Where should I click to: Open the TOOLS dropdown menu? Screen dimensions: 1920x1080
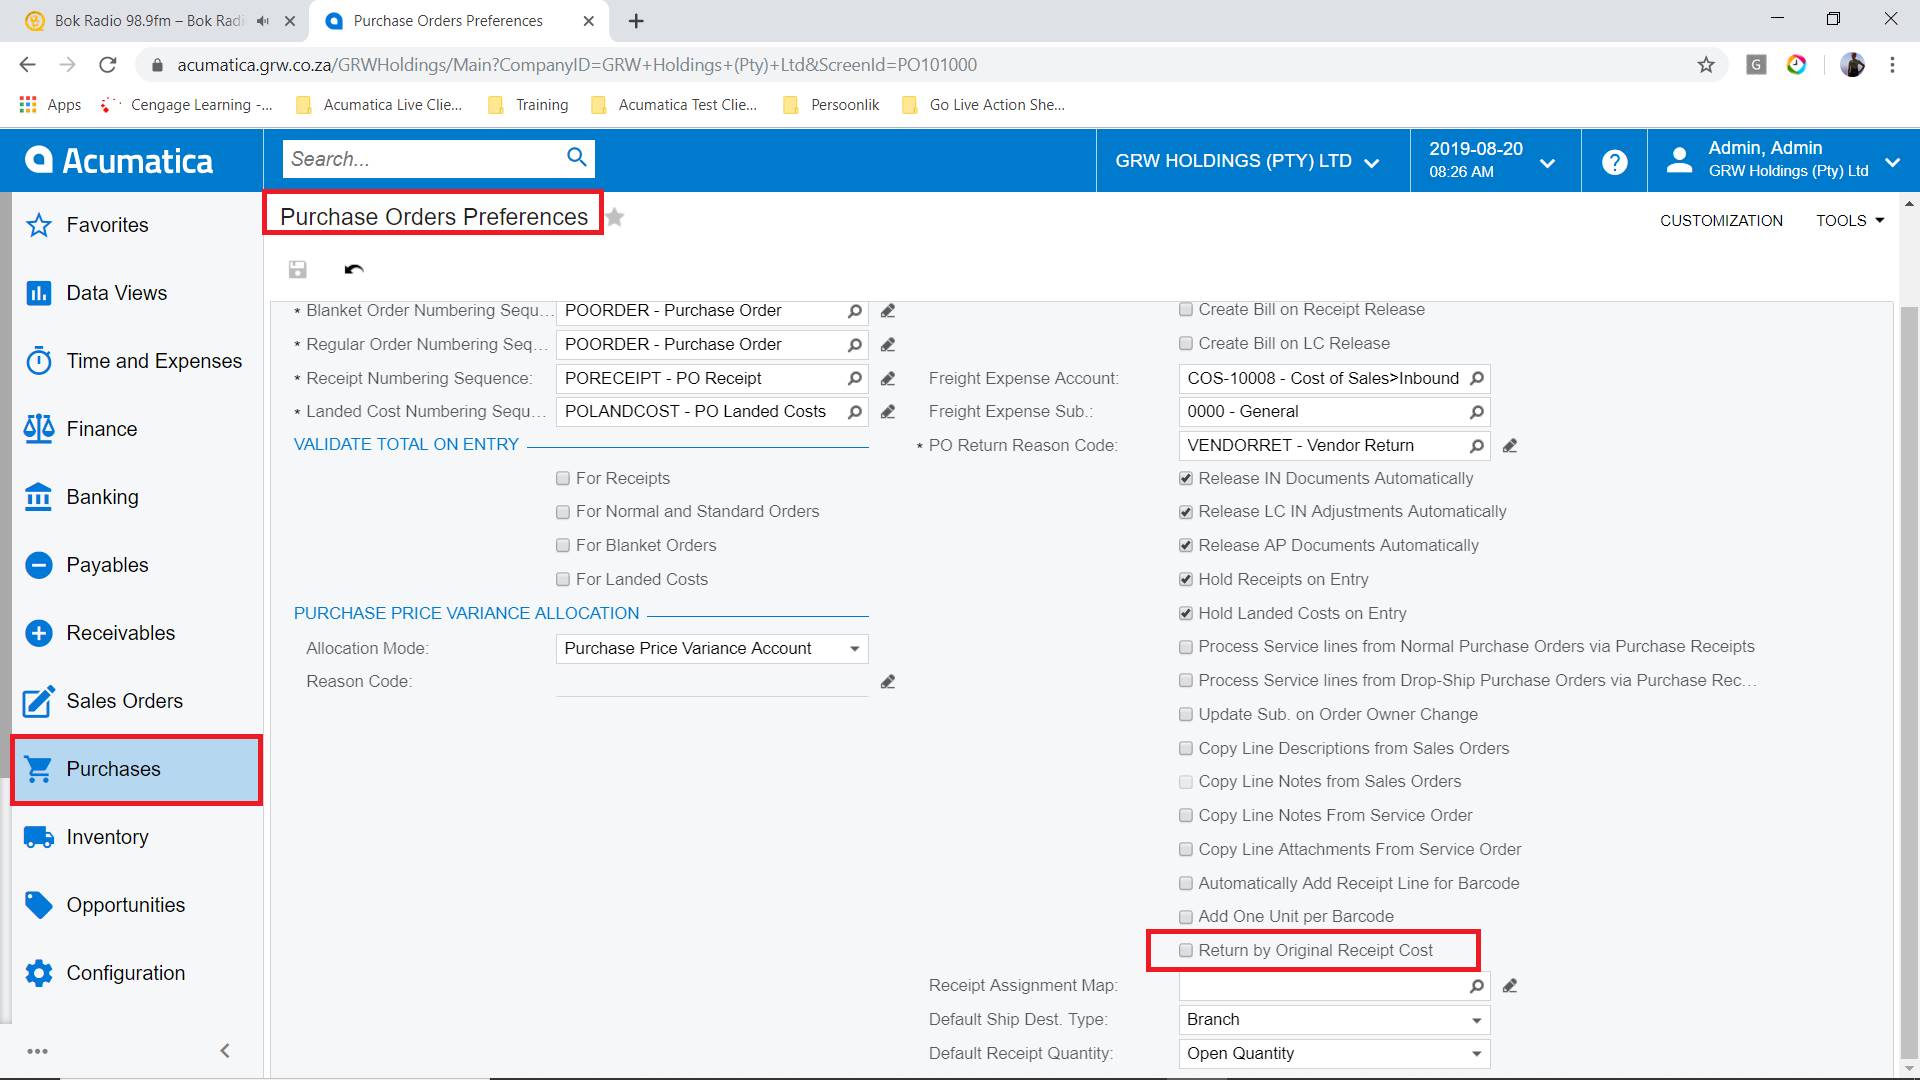1849,221
